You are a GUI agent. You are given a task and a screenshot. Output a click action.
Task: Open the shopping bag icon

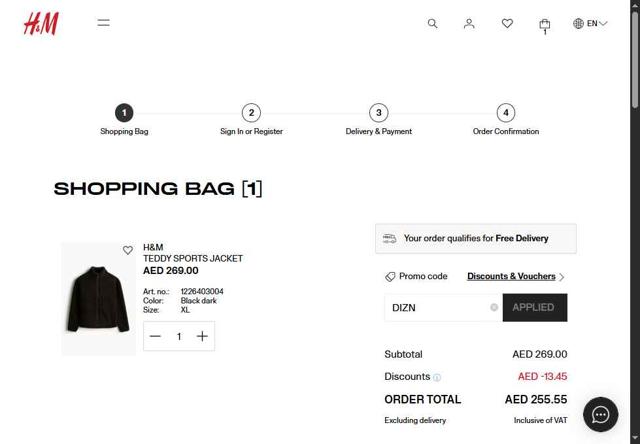[544, 24]
